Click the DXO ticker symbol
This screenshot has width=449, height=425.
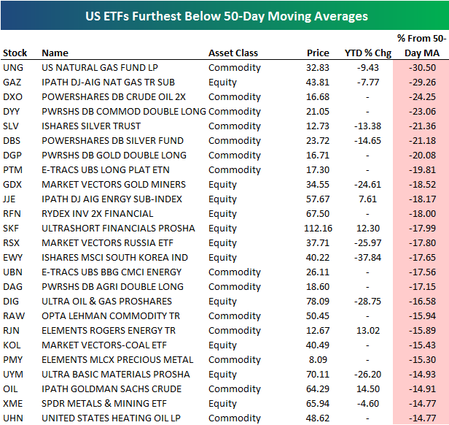point(13,97)
